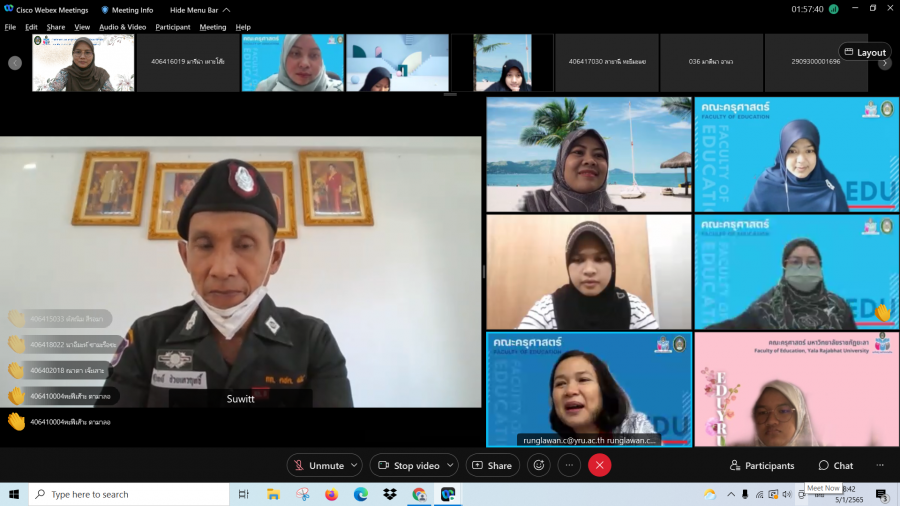Open Dropbox from the Windows taskbar
The image size is (900, 506).
point(390,494)
